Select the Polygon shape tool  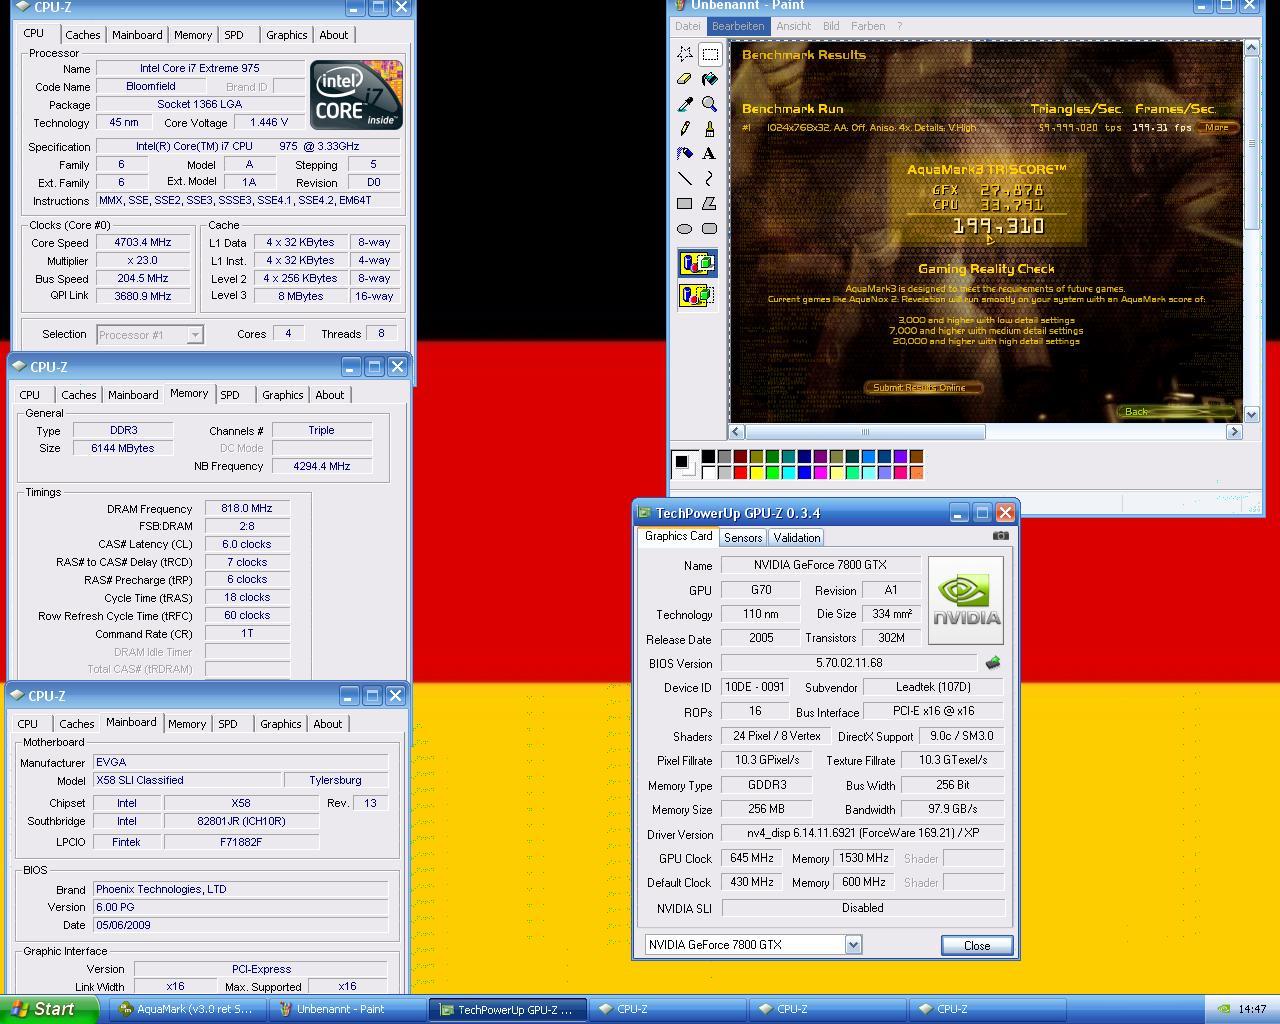click(x=710, y=204)
